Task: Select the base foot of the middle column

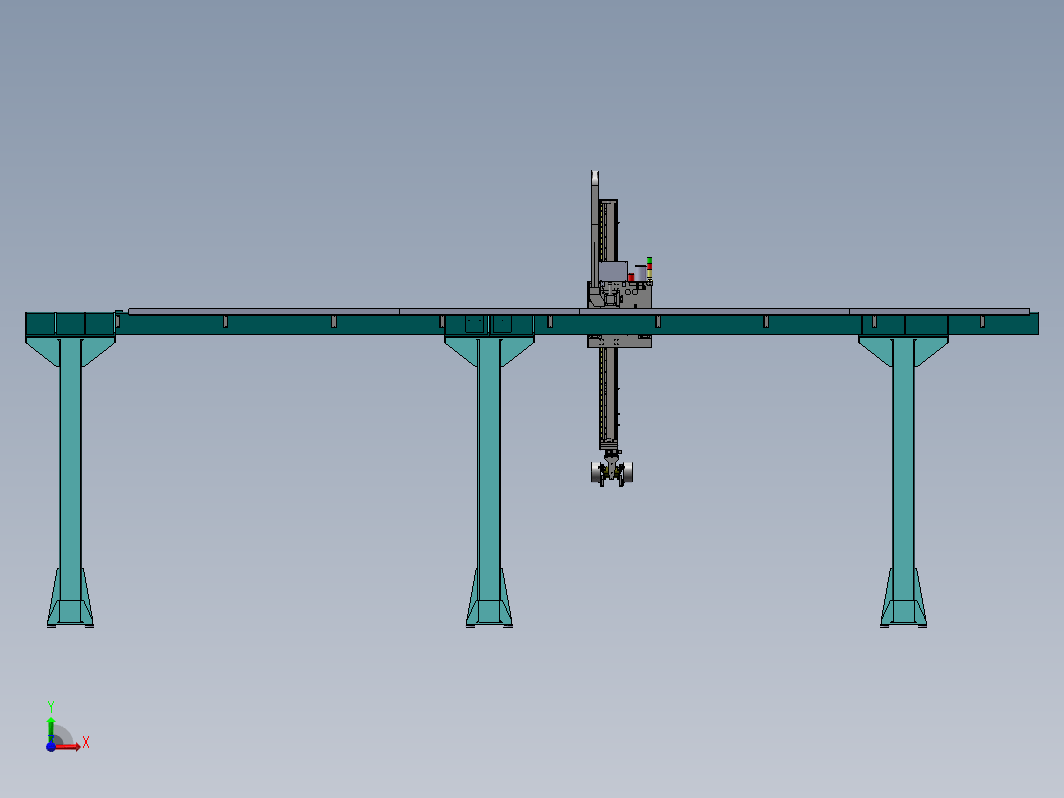Action: click(489, 598)
